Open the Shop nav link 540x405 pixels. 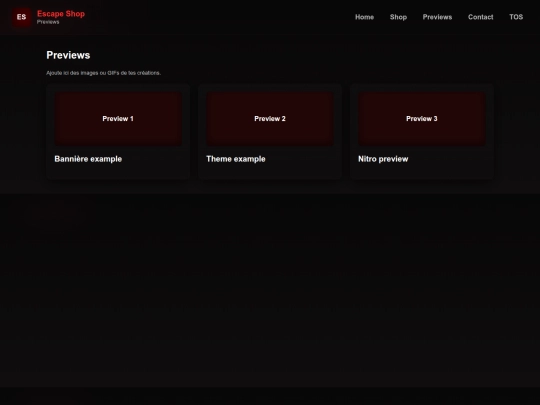click(398, 17)
